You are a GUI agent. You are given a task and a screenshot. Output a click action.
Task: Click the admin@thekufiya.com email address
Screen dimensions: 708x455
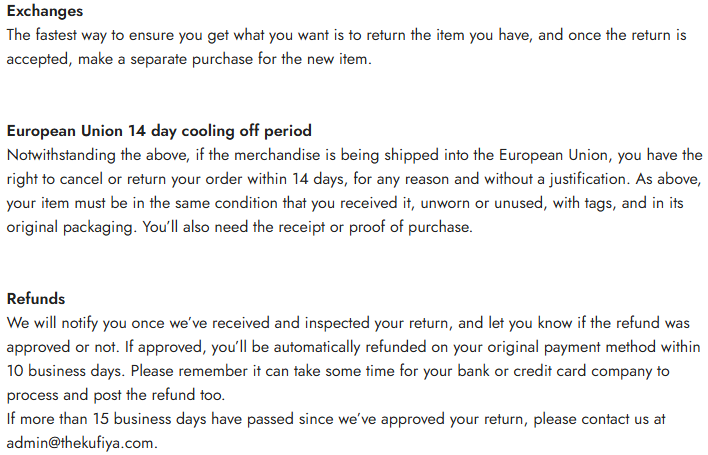[81, 442]
